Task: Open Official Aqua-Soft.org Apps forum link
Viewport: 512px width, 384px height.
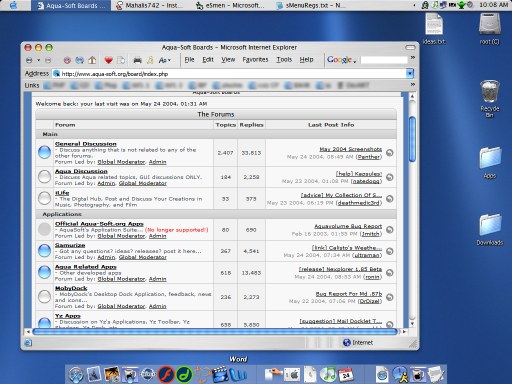Action: click(x=99, y=224)
